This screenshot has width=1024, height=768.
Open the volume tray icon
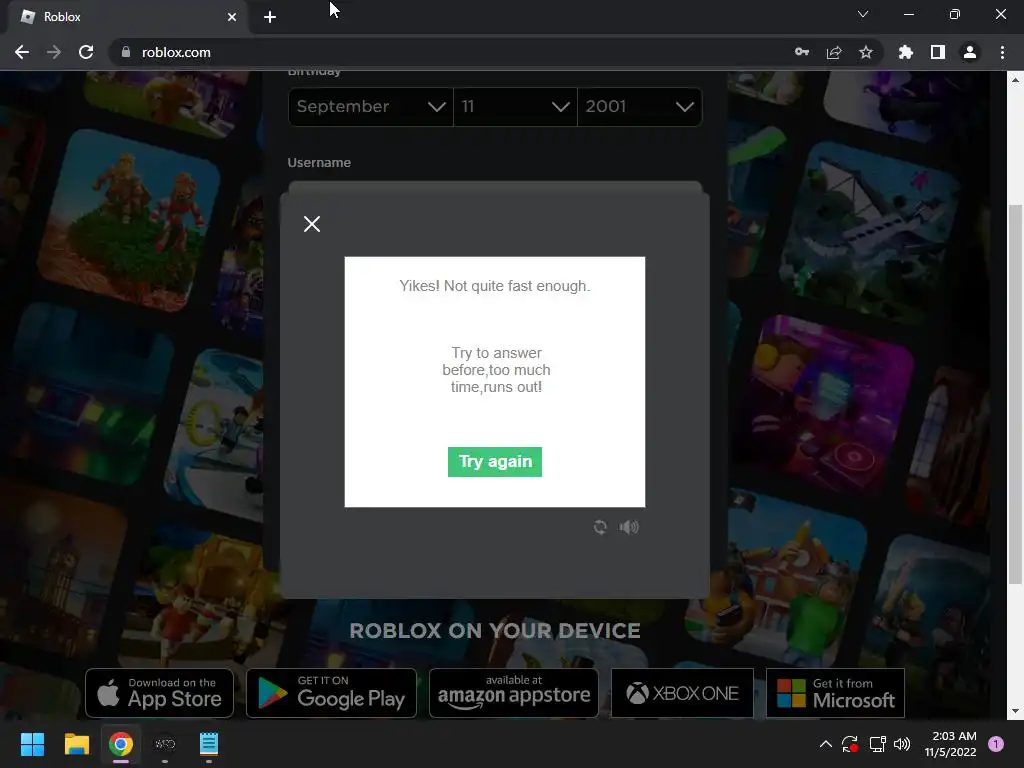902,744
